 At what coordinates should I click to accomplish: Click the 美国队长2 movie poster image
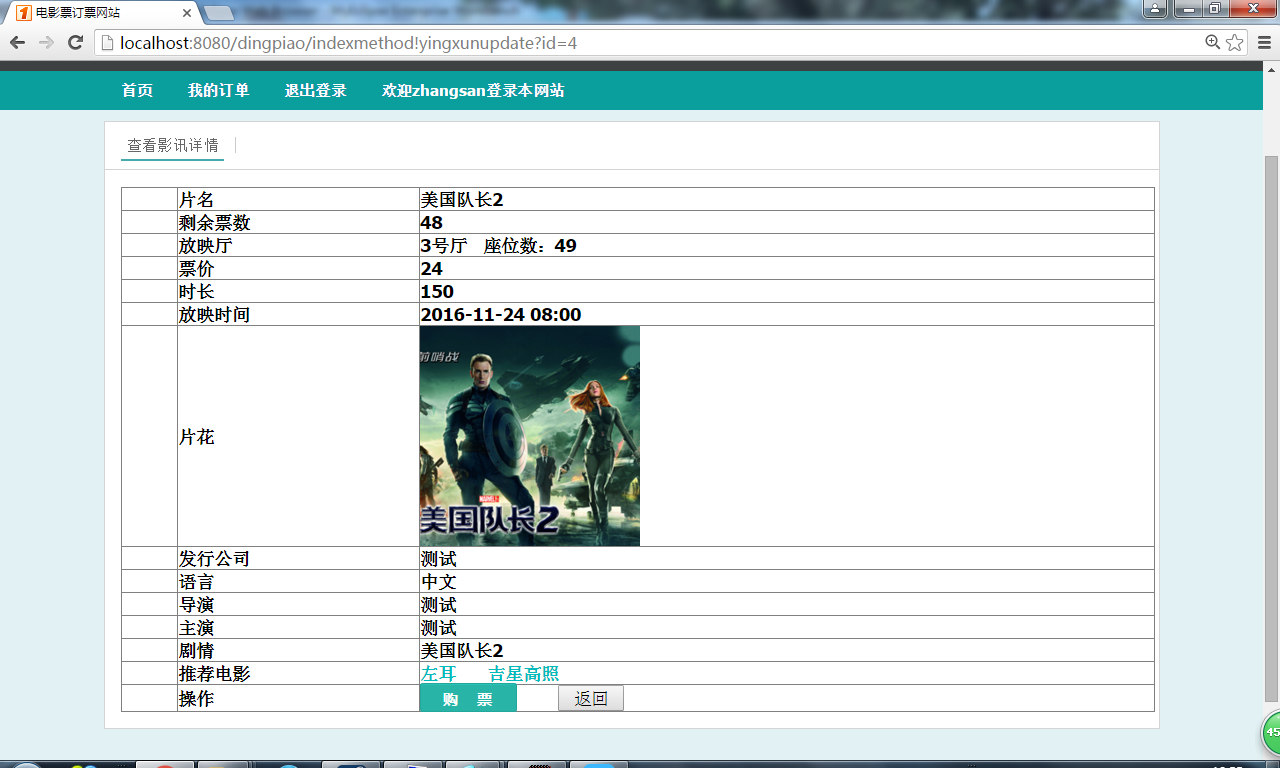click(x=530, y=436)
